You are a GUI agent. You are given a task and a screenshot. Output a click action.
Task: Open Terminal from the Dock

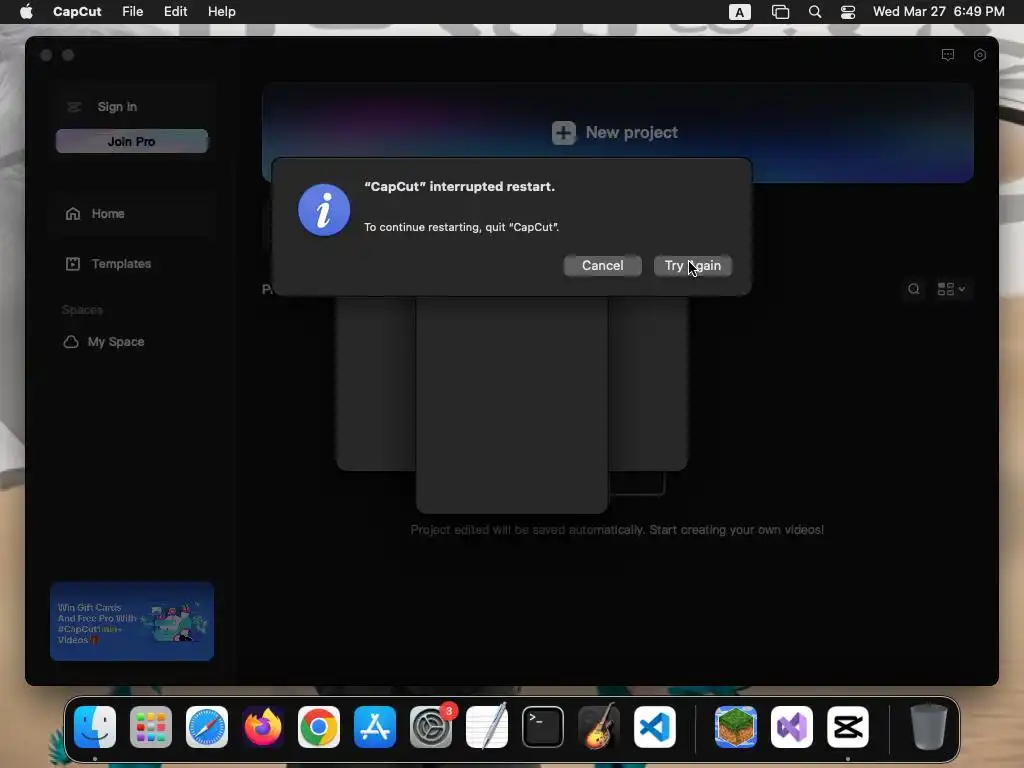[x=543, y=727]
